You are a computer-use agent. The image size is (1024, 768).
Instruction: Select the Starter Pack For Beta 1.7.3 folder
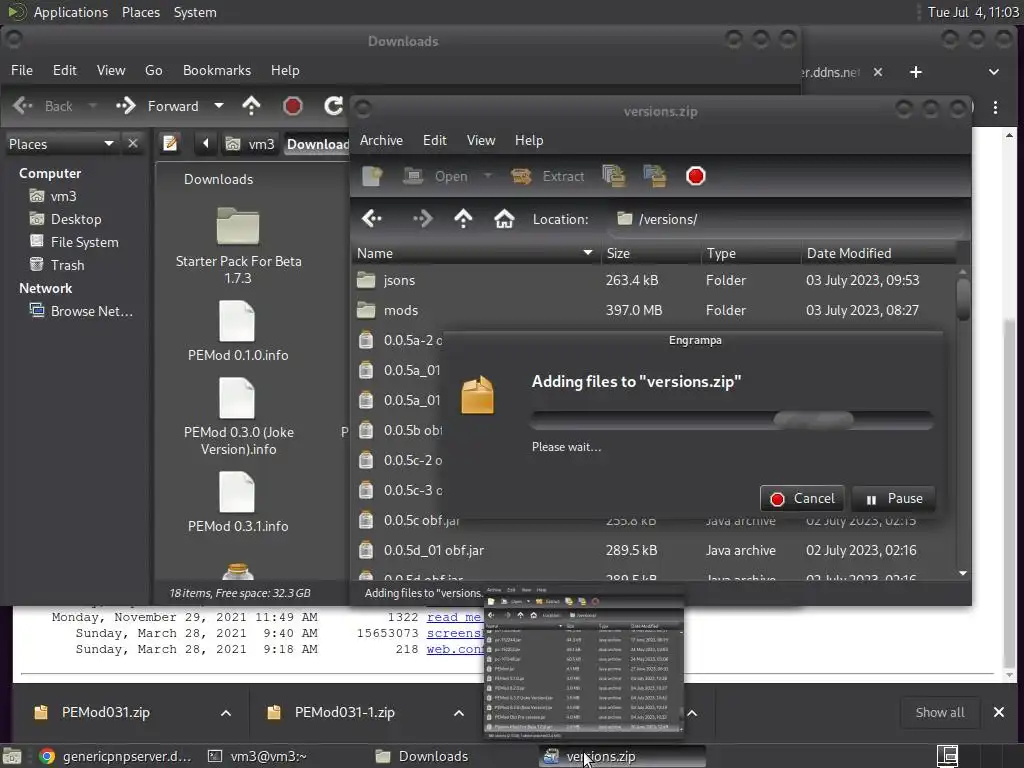click(238, 246)
